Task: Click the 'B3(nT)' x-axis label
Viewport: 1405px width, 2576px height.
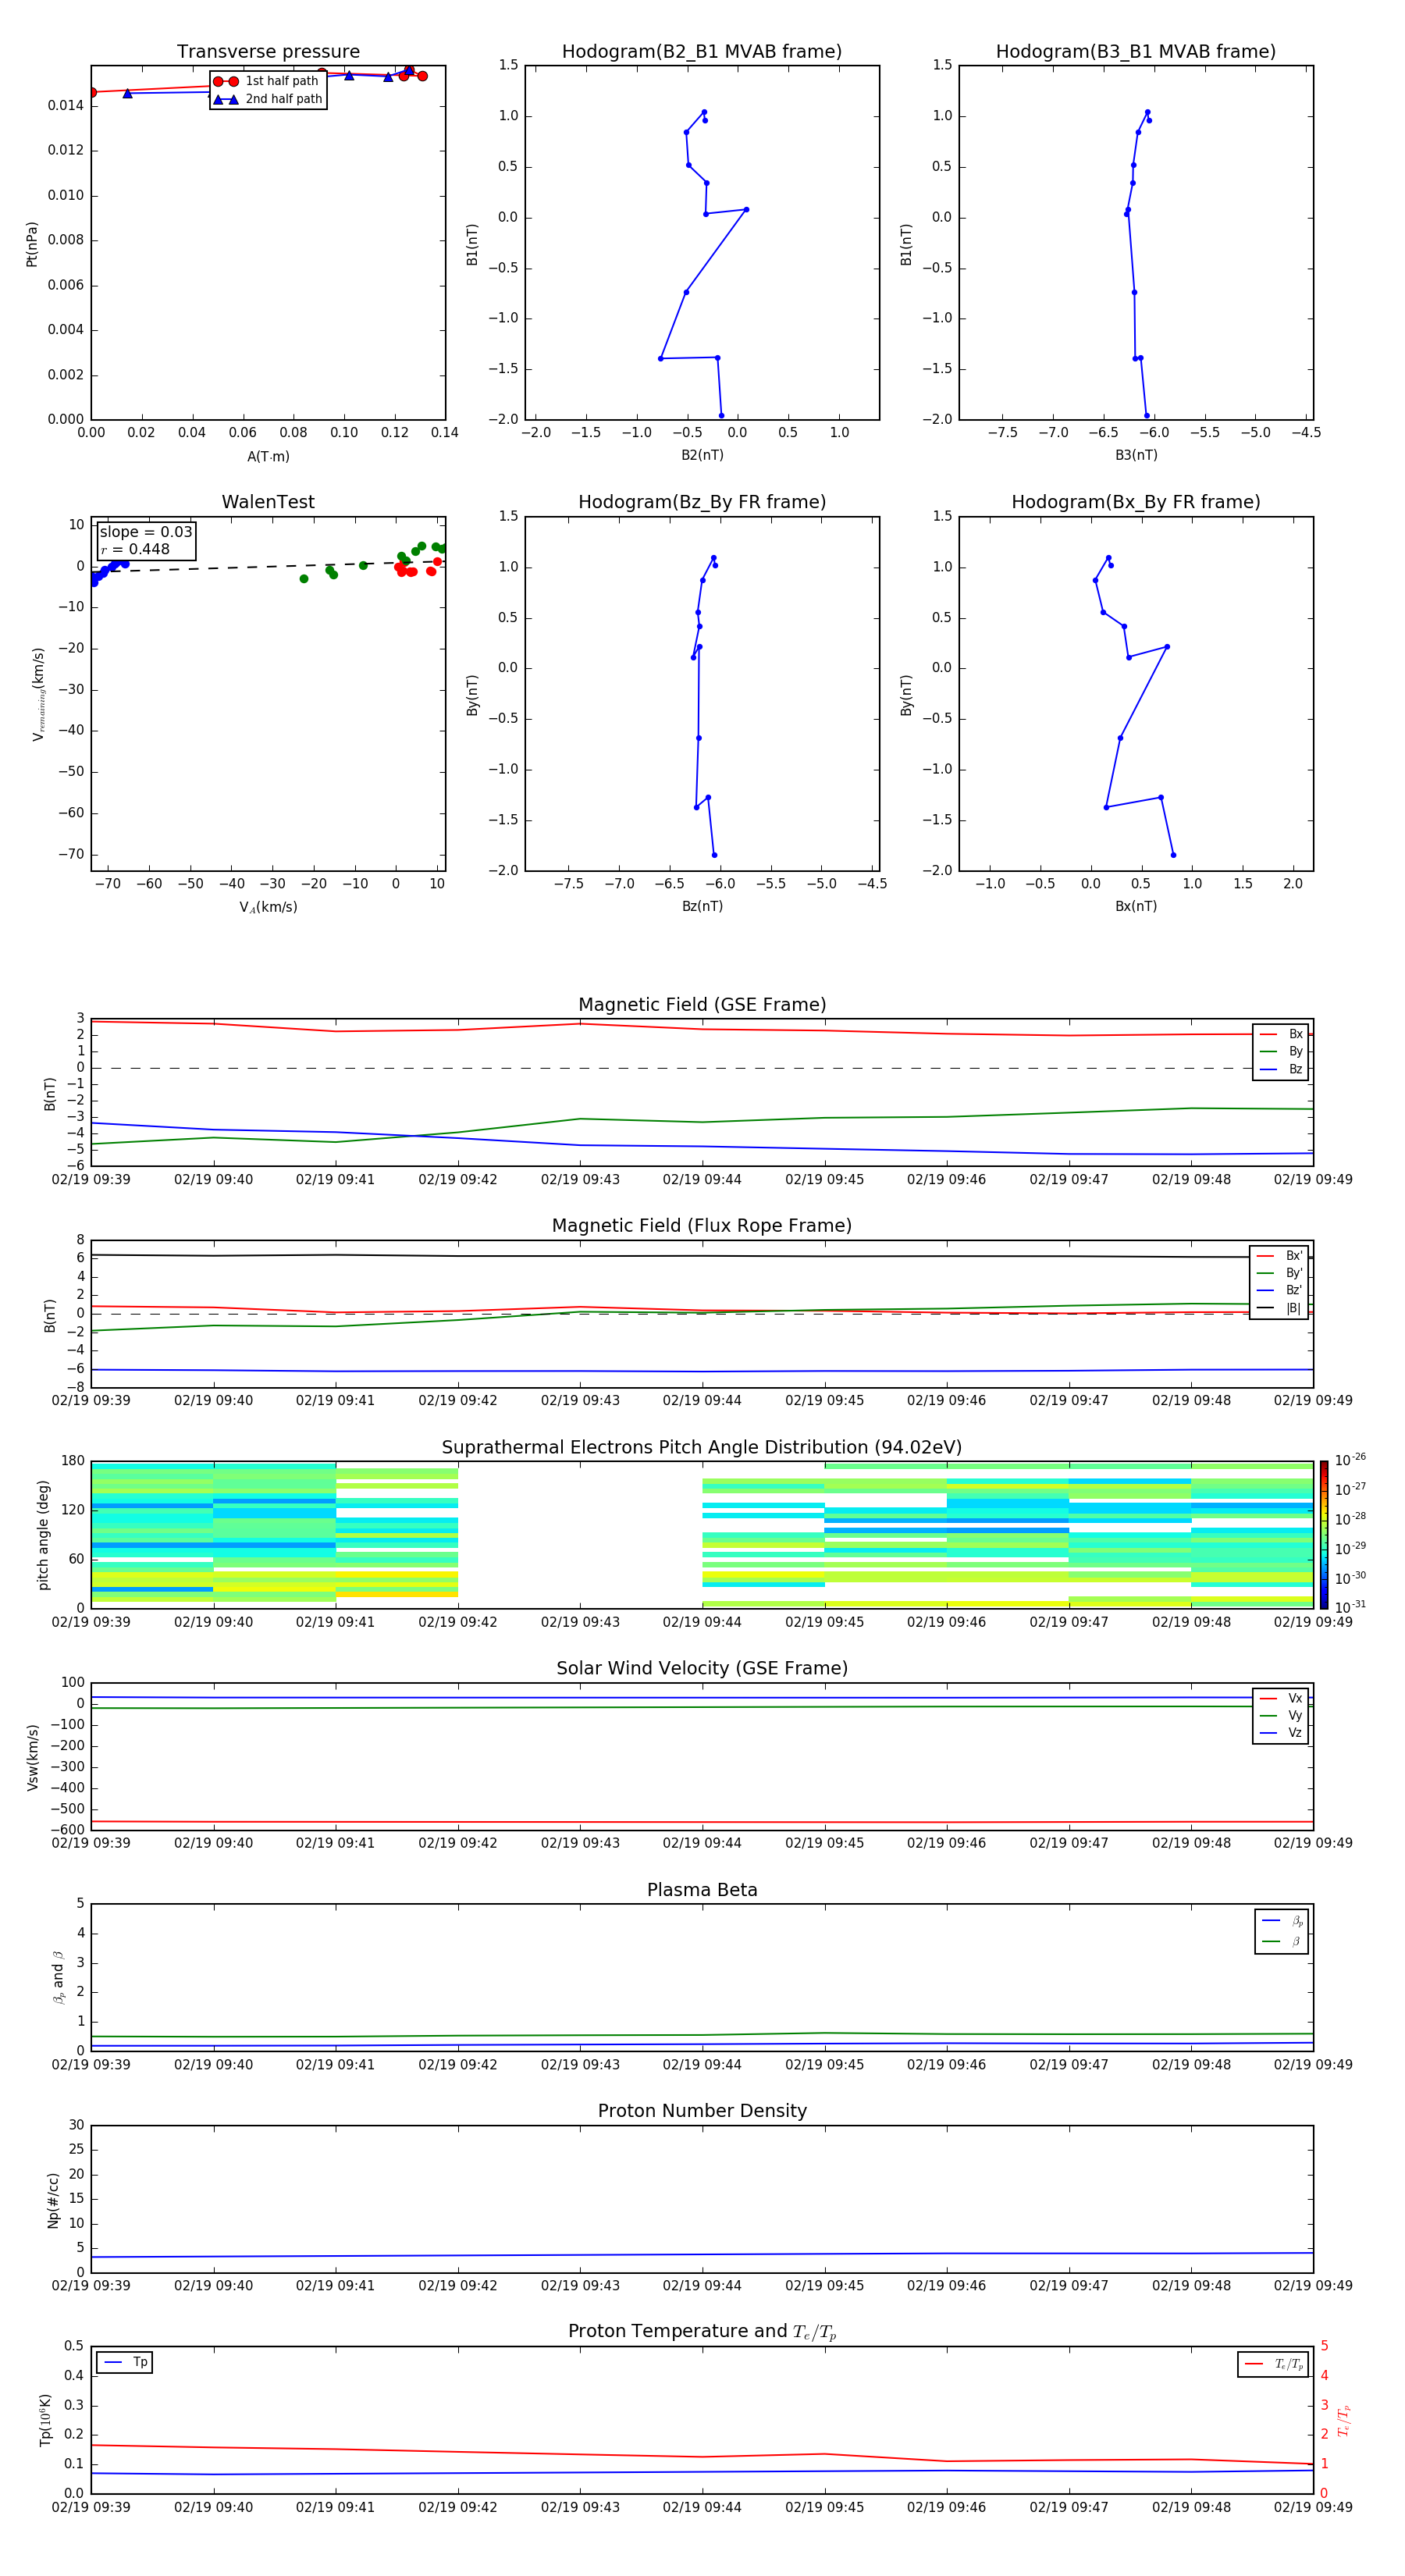Action: click(1136, 455)
